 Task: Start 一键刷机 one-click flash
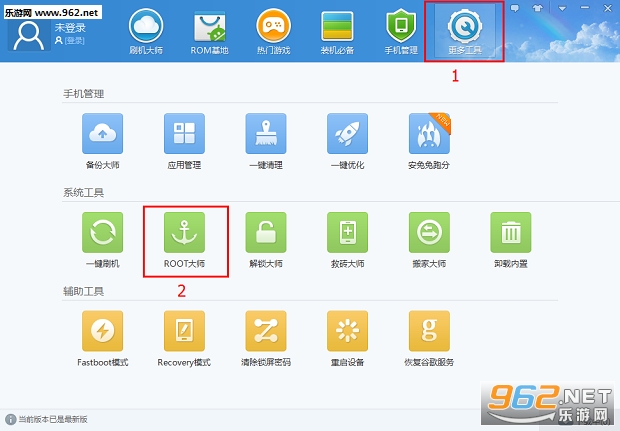pos(103,233)
